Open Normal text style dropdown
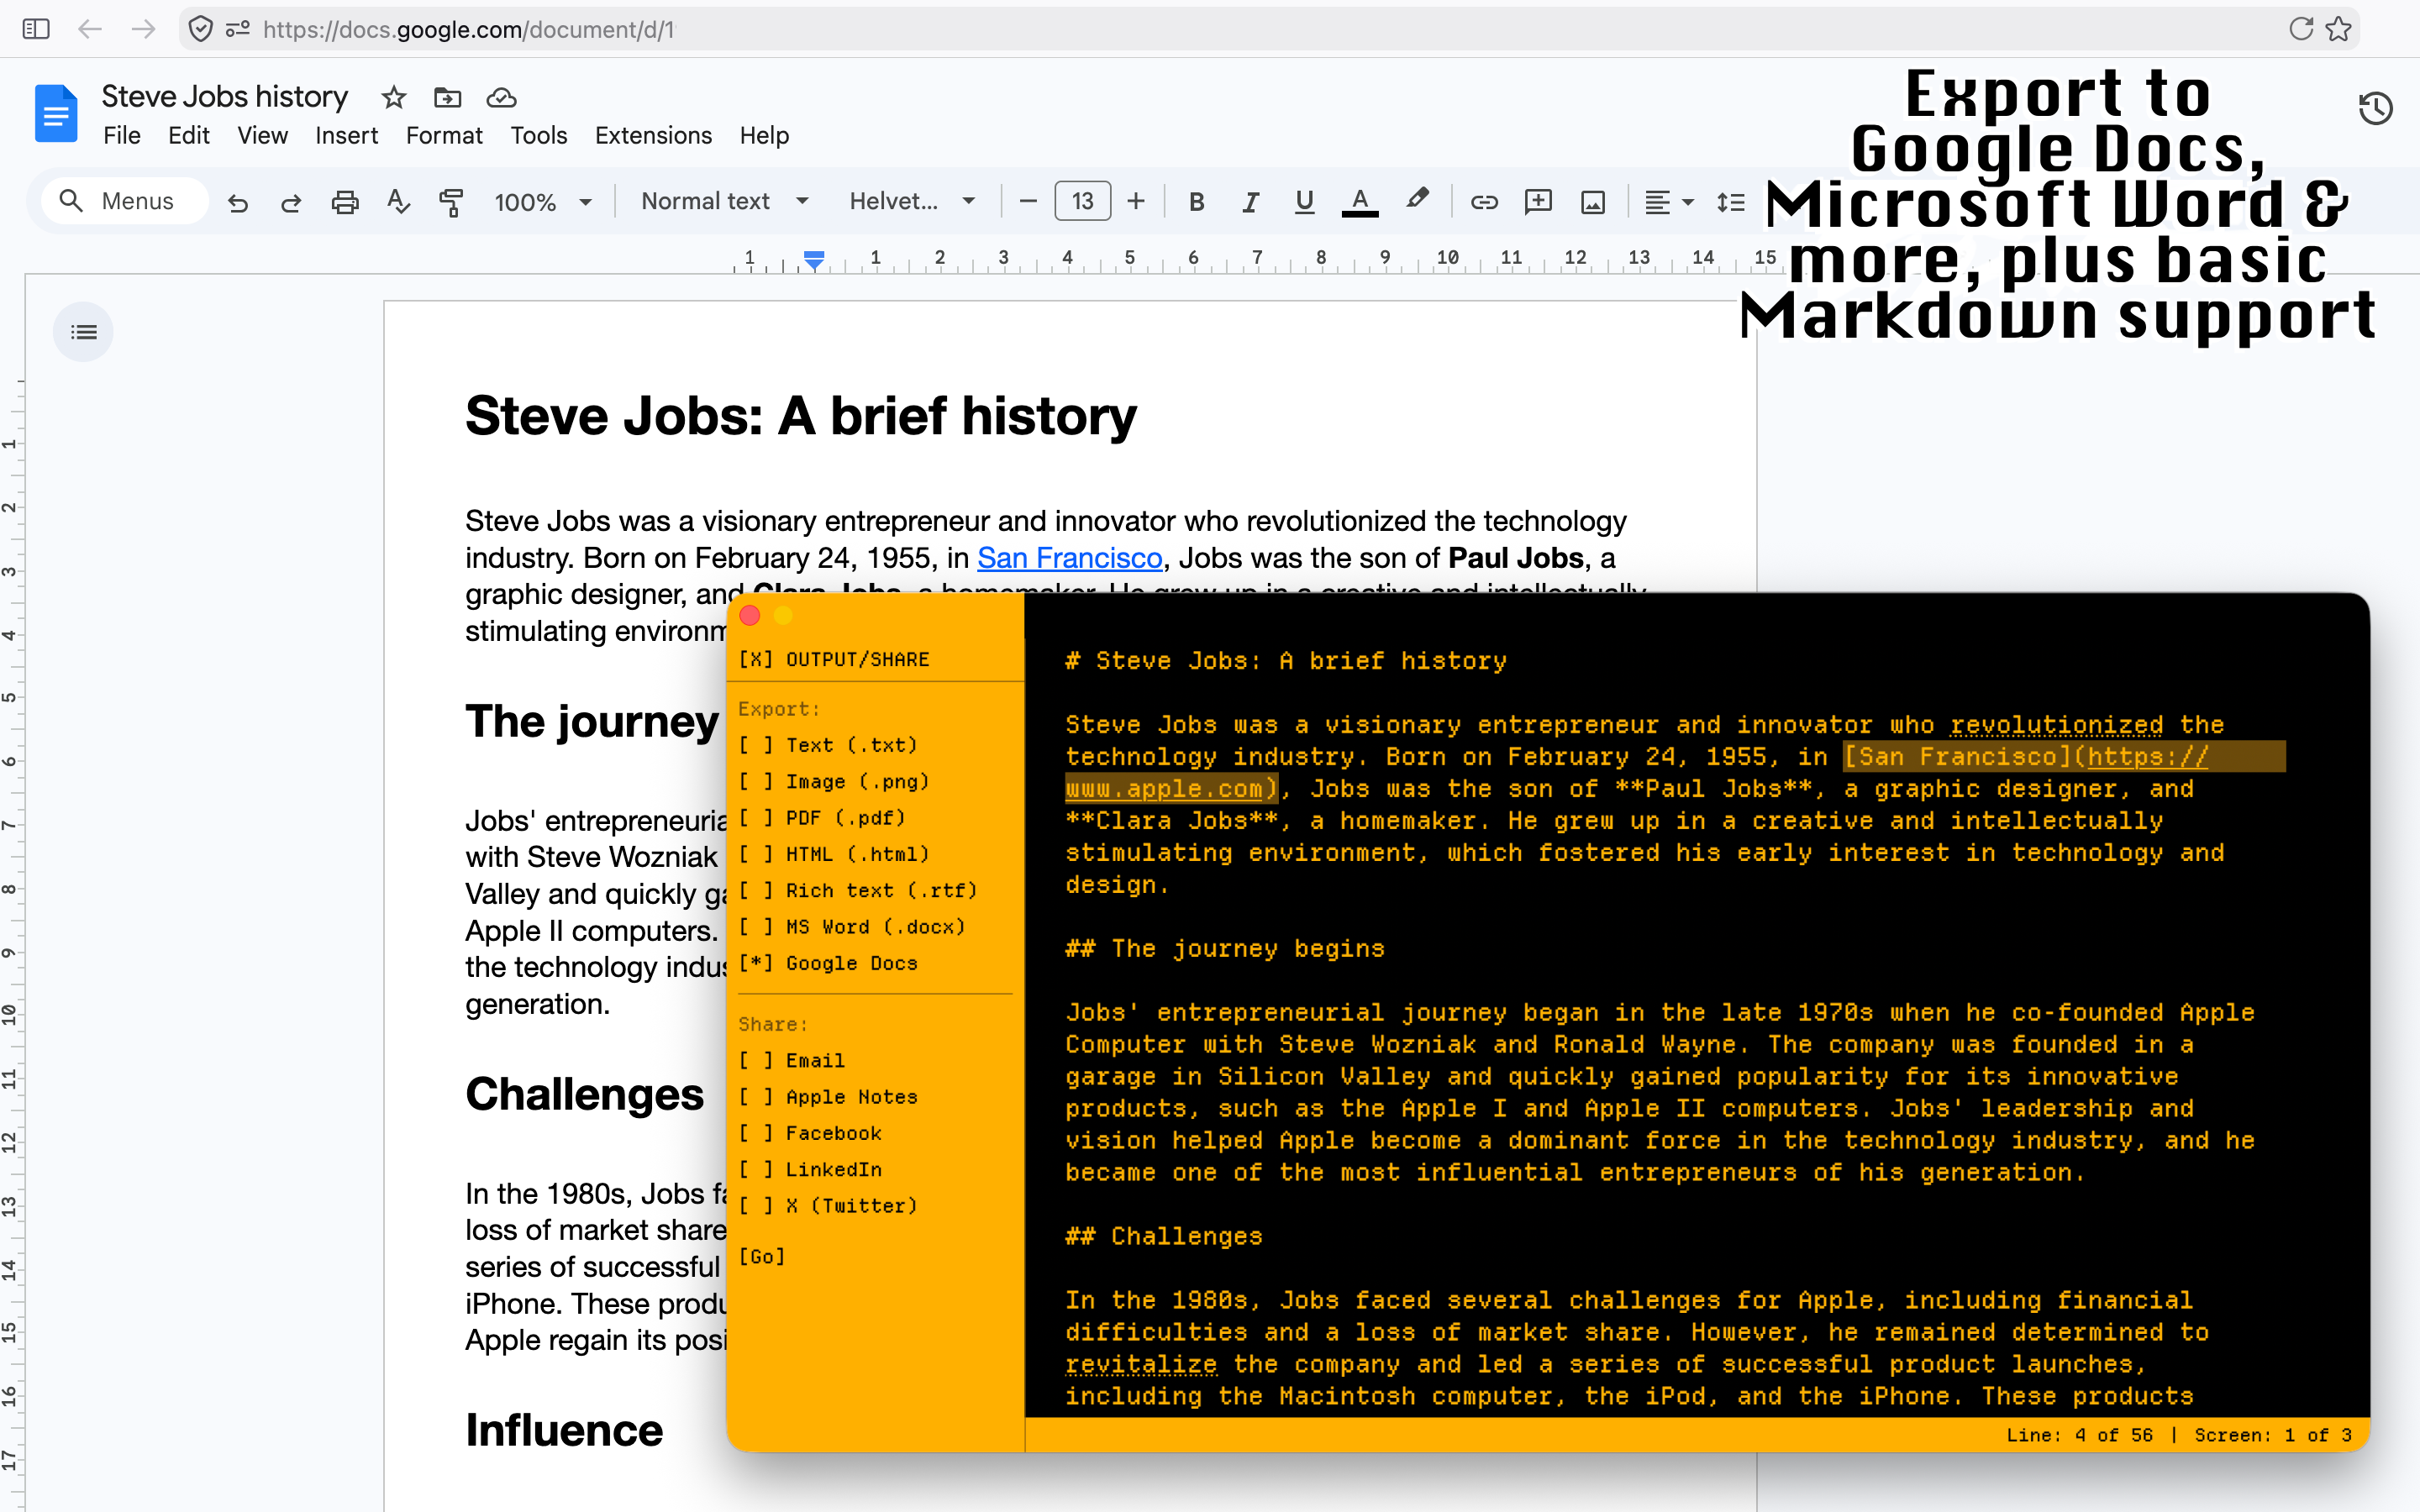The width and height of the screenshot is (2420, 1512). coord(724,202)
